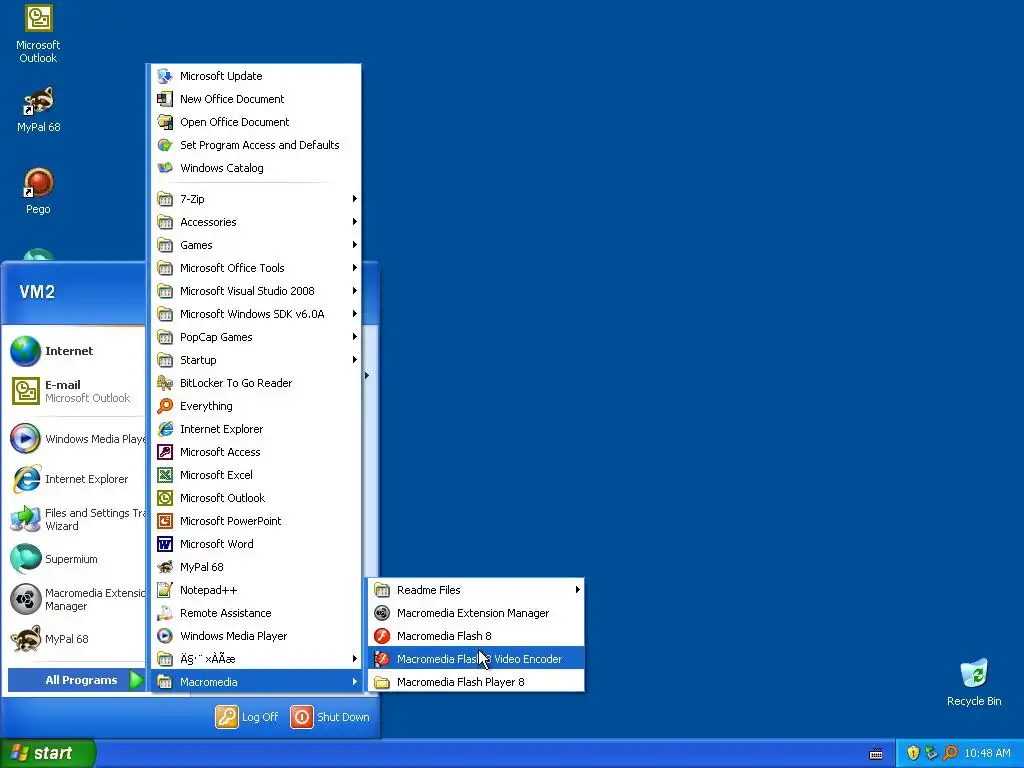Expand the 7-Zip submenu arrow
The height and width of the screenshot is (768, 1024).
coord(355,199)
